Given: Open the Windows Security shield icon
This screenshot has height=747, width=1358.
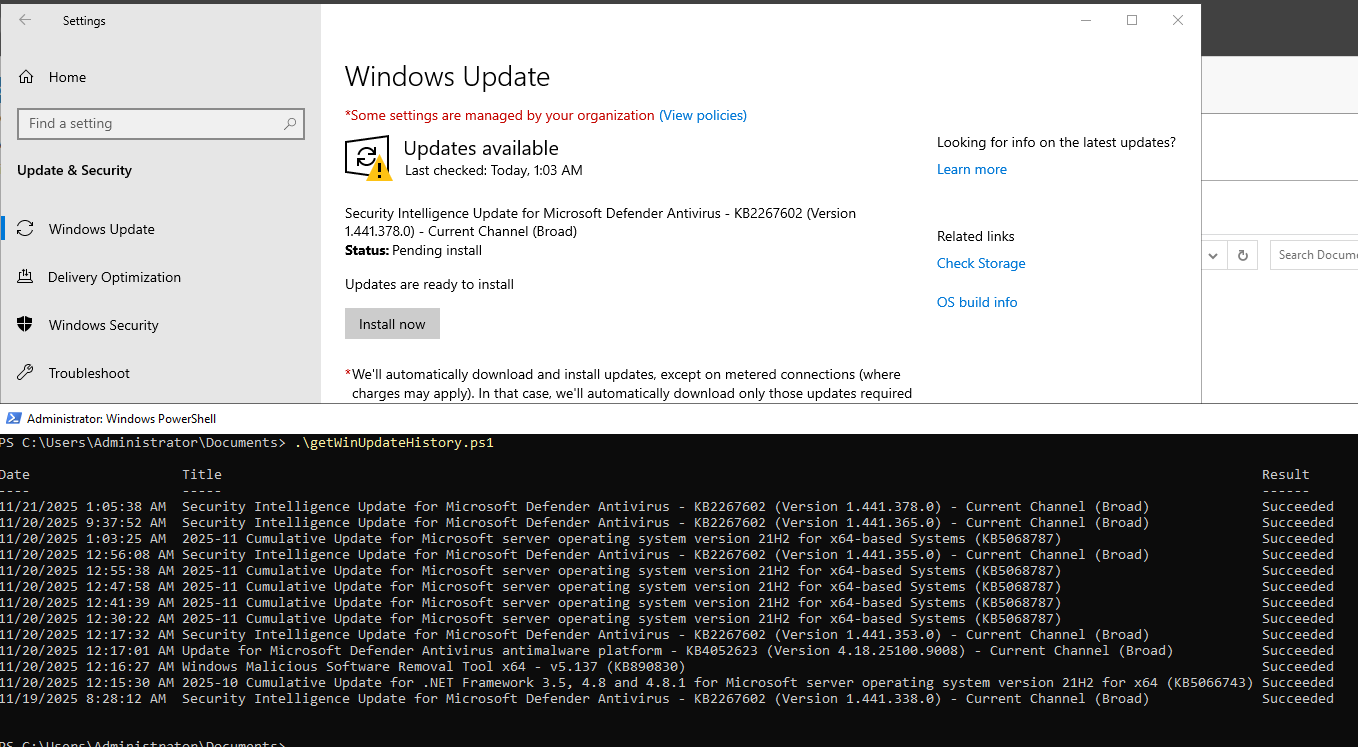Looking at the screenshot, I should tap(26, 325).
